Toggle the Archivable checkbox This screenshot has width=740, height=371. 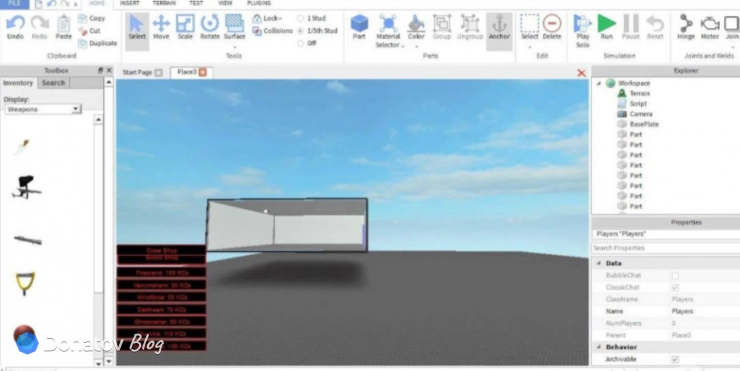[x=675, y=360]
